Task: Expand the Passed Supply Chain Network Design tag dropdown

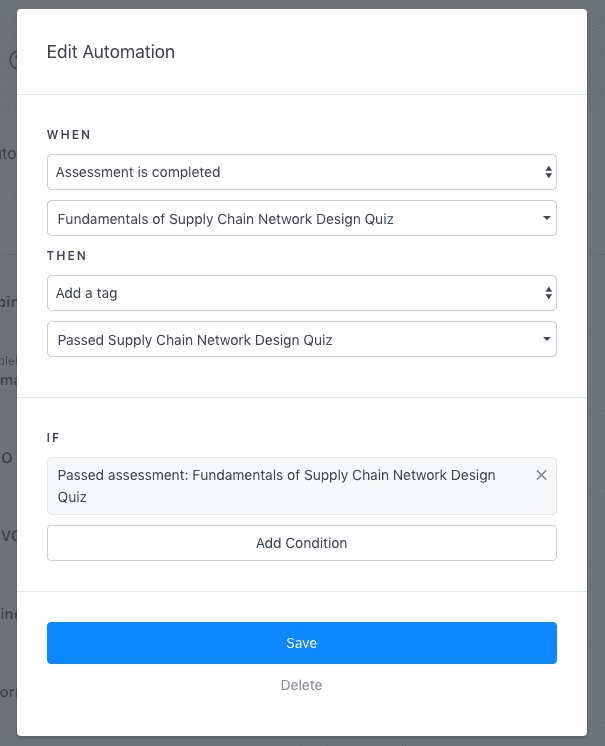Action: point(290,340)
